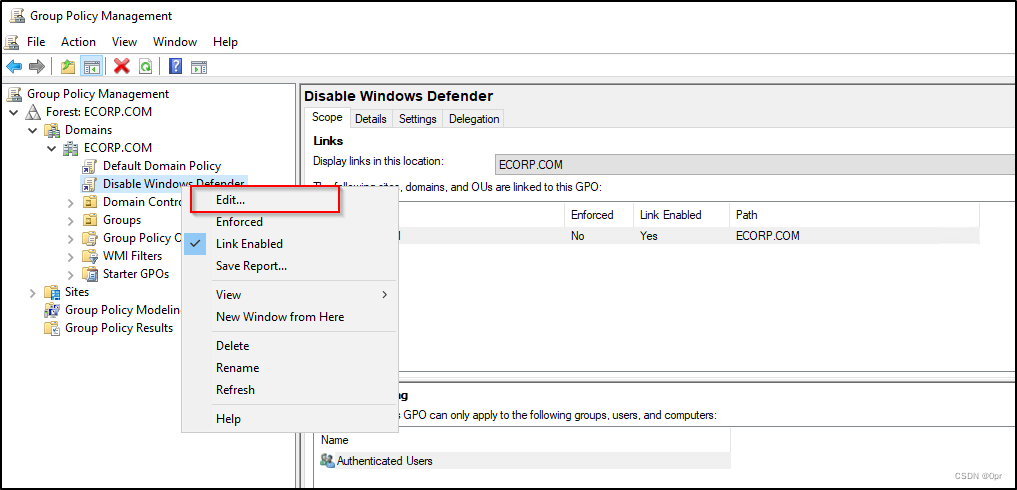
Task: Toggle Enforced in the context menu
Action: click(289, 222)
